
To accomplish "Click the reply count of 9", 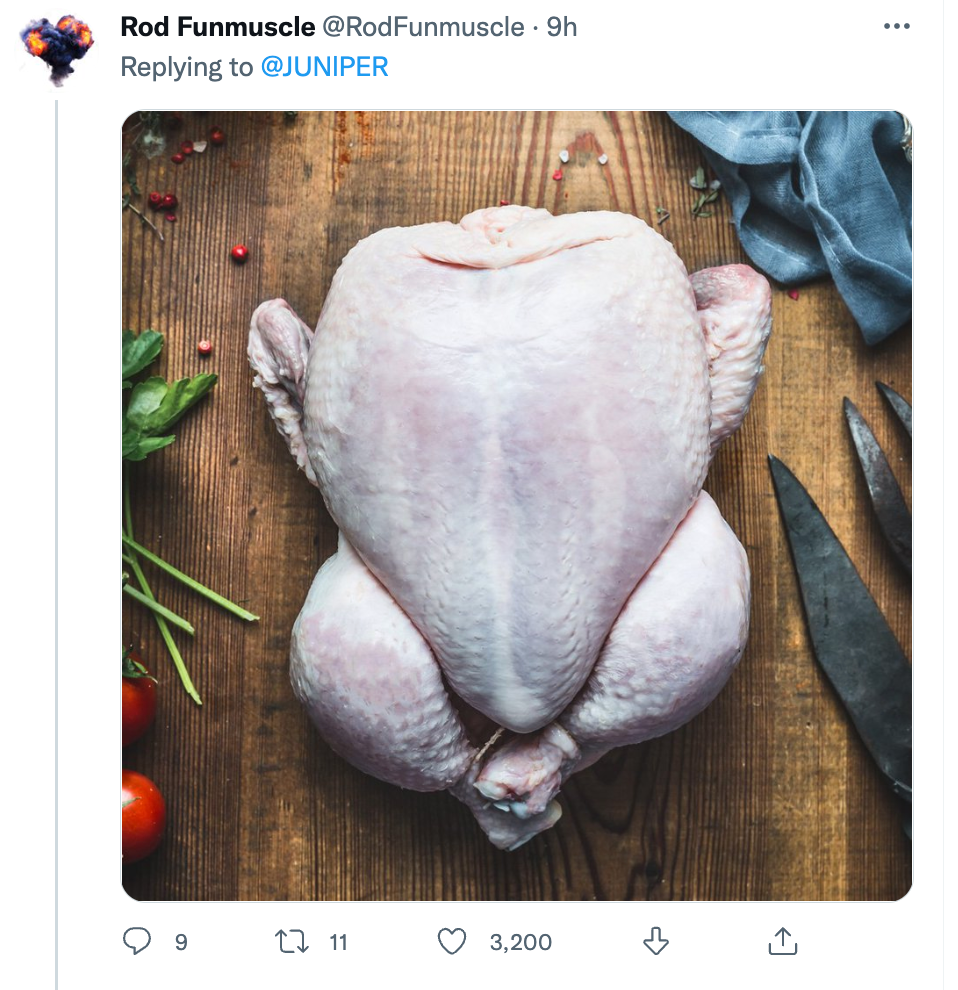I will (181, 942).
